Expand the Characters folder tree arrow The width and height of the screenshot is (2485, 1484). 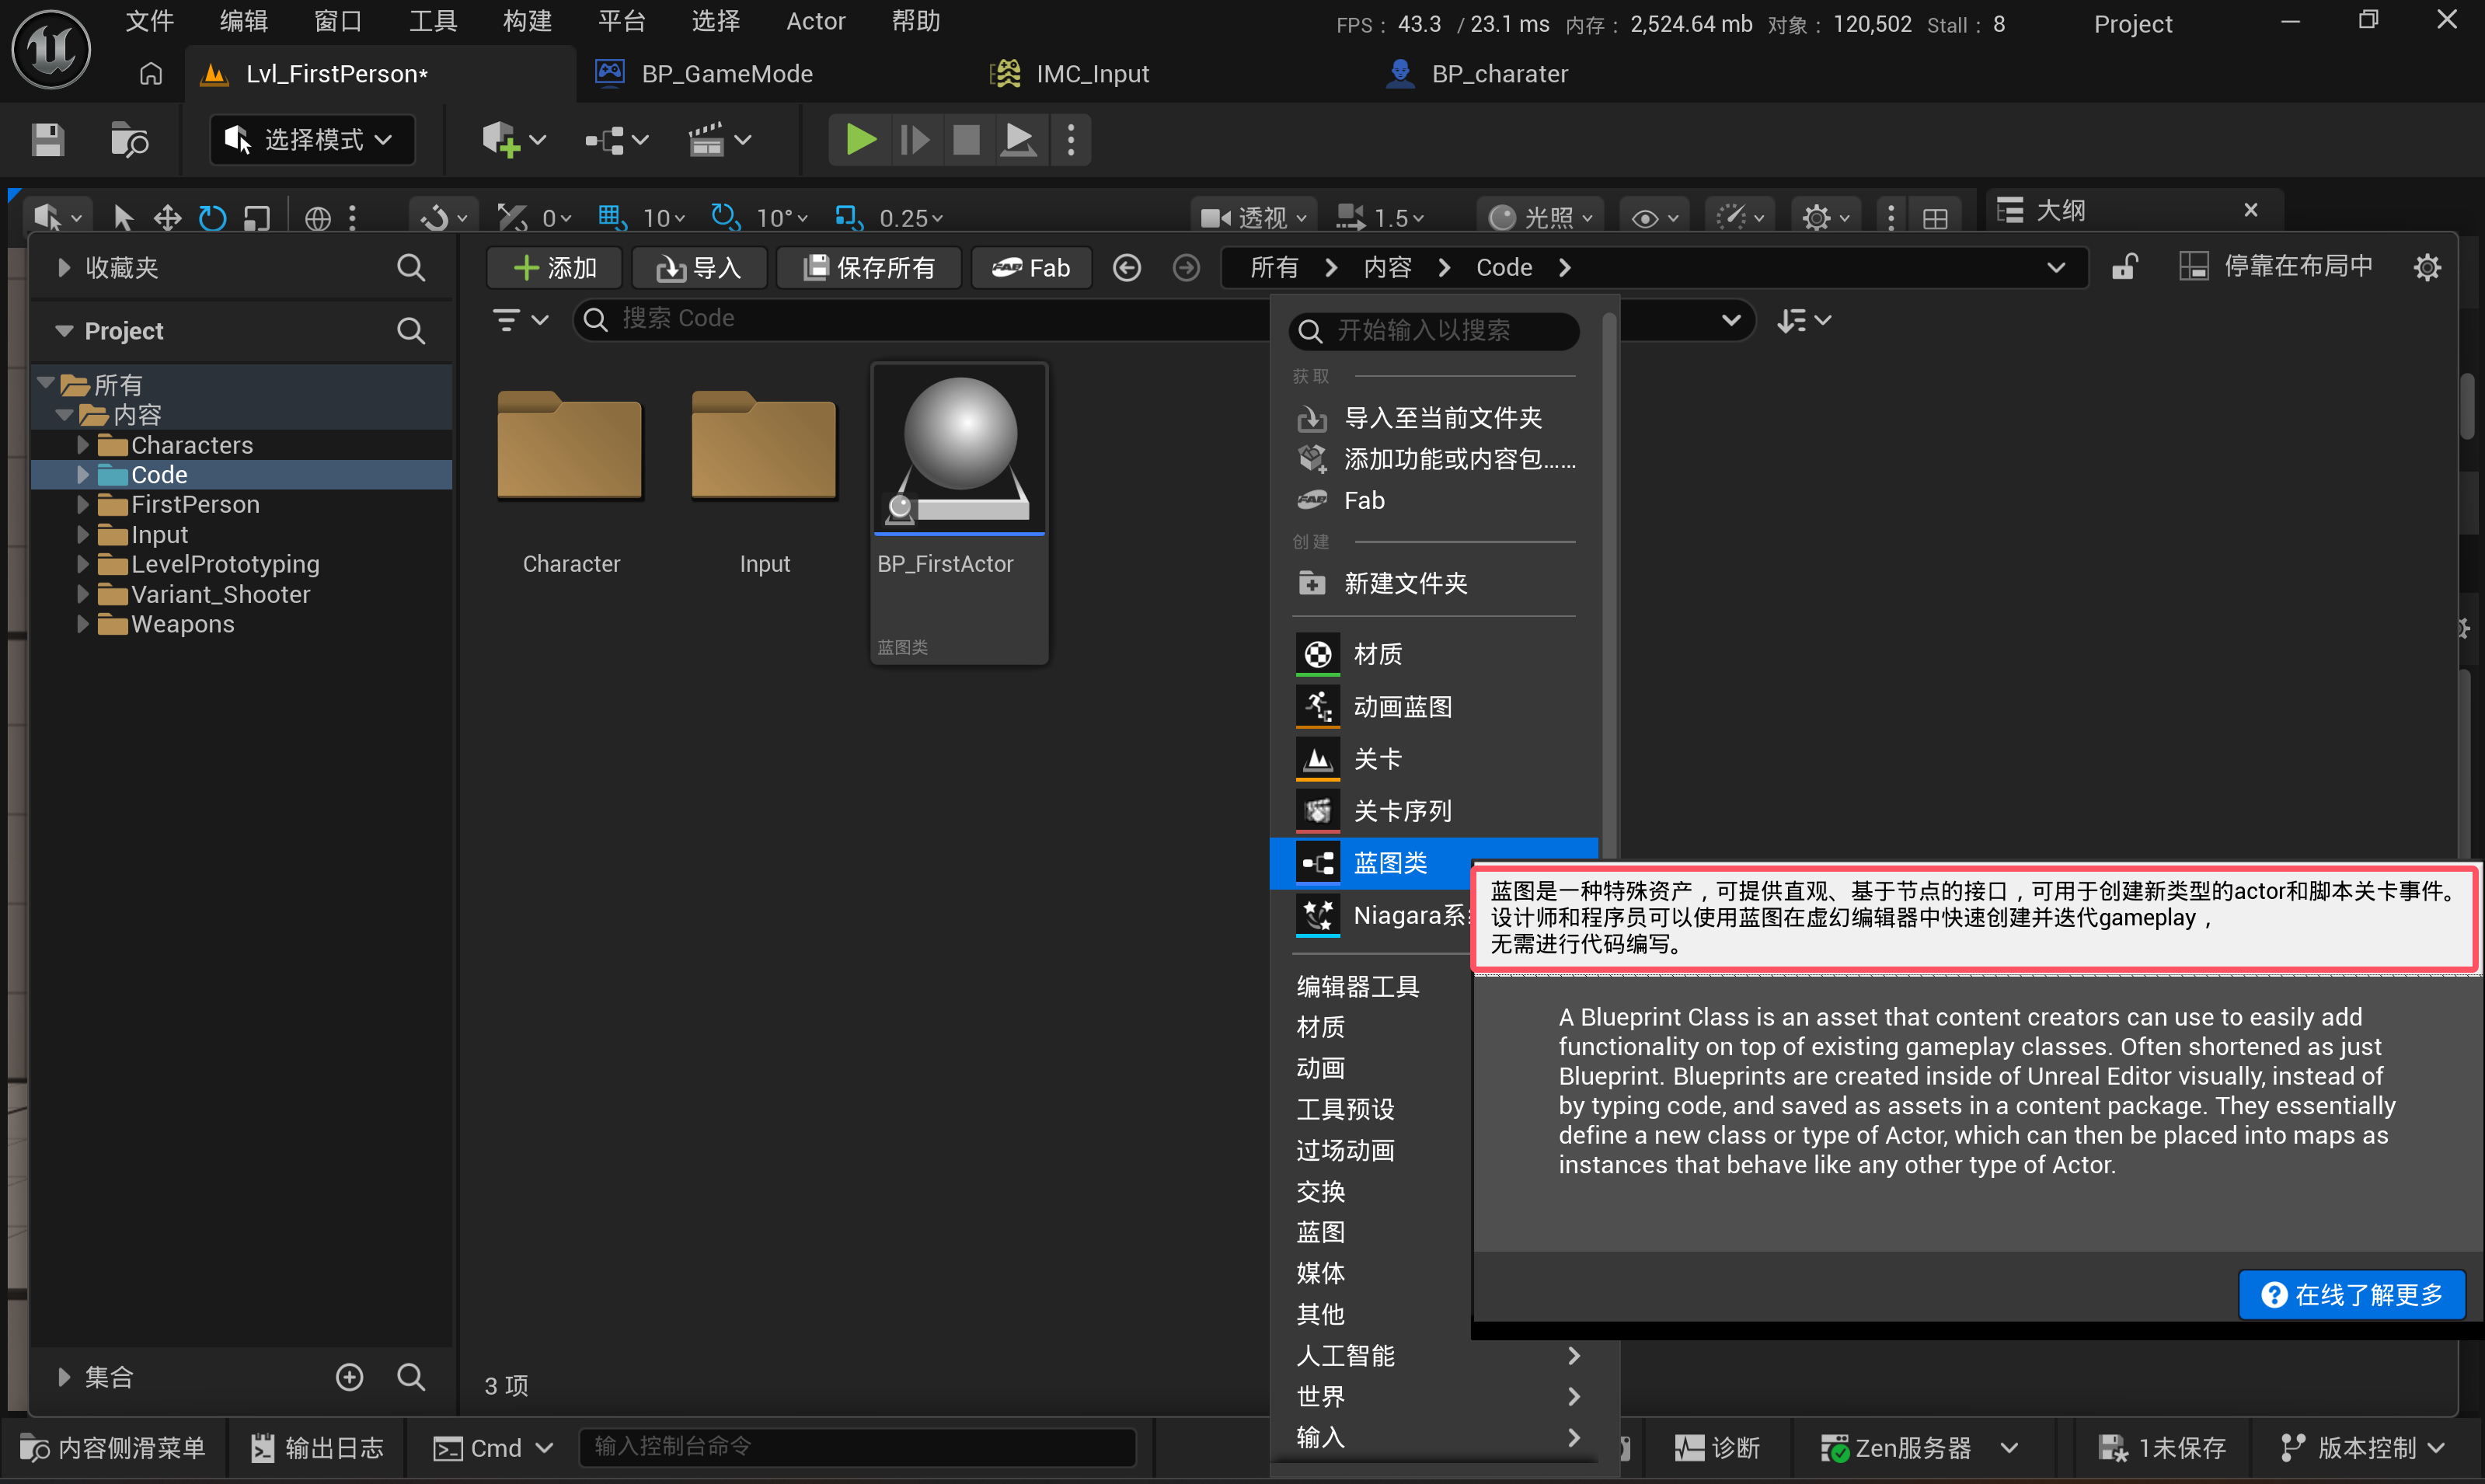[x=83, y=445]
